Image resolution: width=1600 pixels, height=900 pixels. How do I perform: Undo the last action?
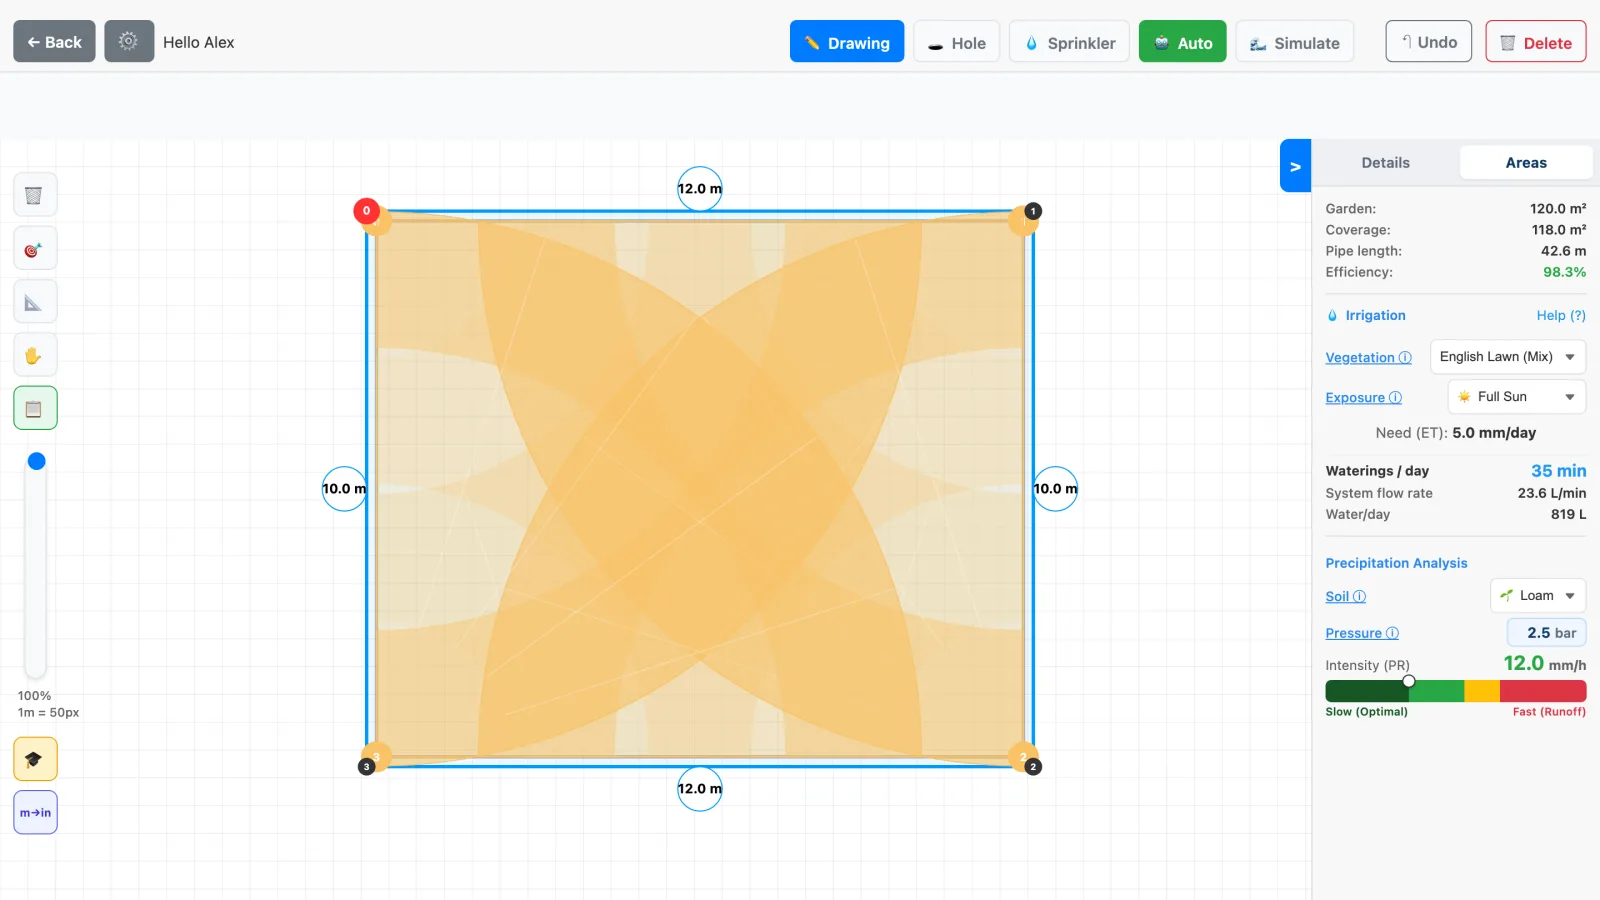pos(1428,41)
